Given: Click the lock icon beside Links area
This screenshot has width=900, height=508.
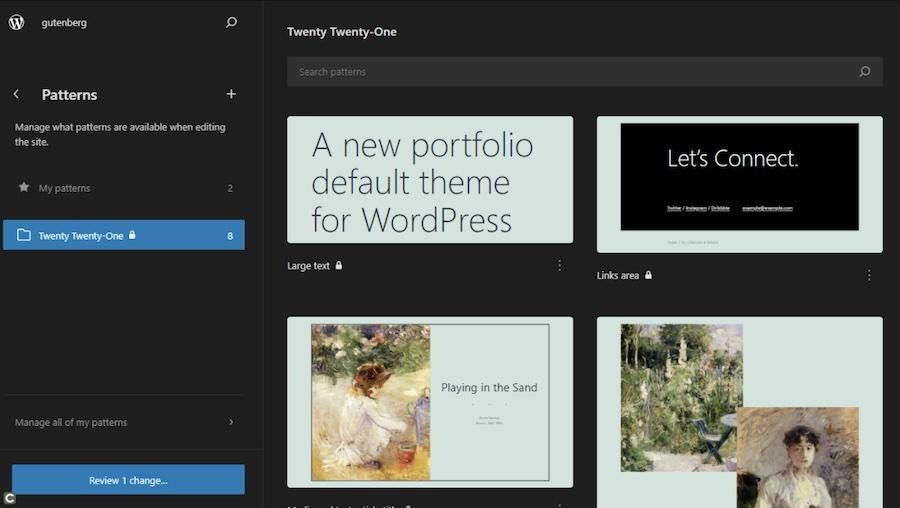Looking at the screenshot, I should (x=648, y=275).
